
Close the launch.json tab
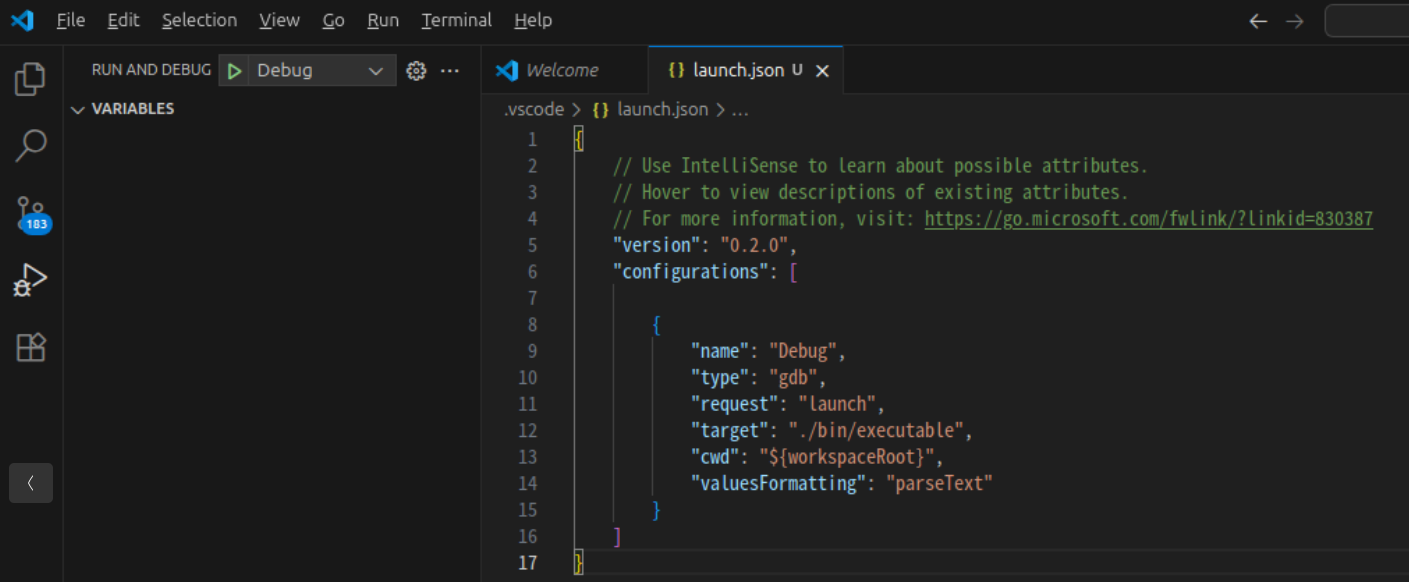(822, 71)
